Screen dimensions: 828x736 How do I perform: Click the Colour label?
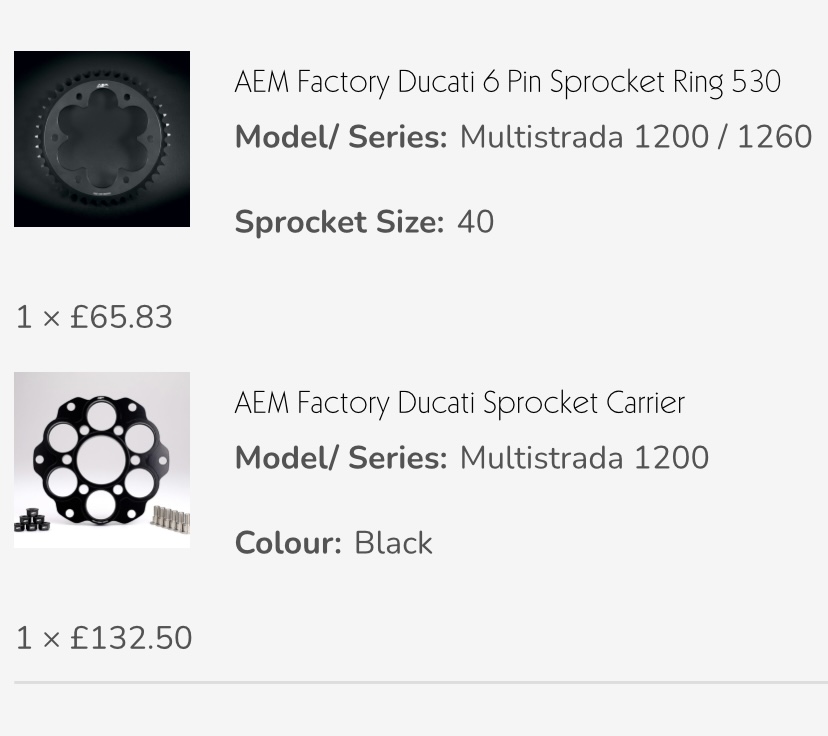click(288, 543)
